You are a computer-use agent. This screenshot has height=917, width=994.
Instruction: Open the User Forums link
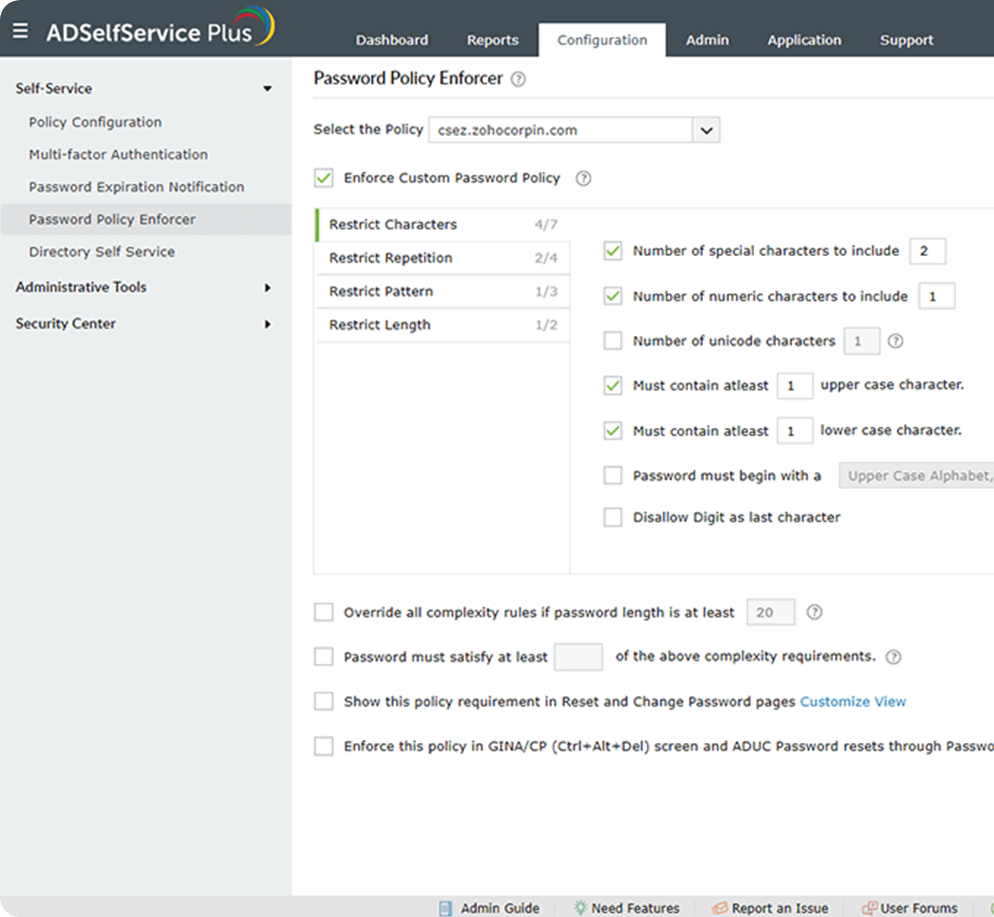(x=919, y=908)
